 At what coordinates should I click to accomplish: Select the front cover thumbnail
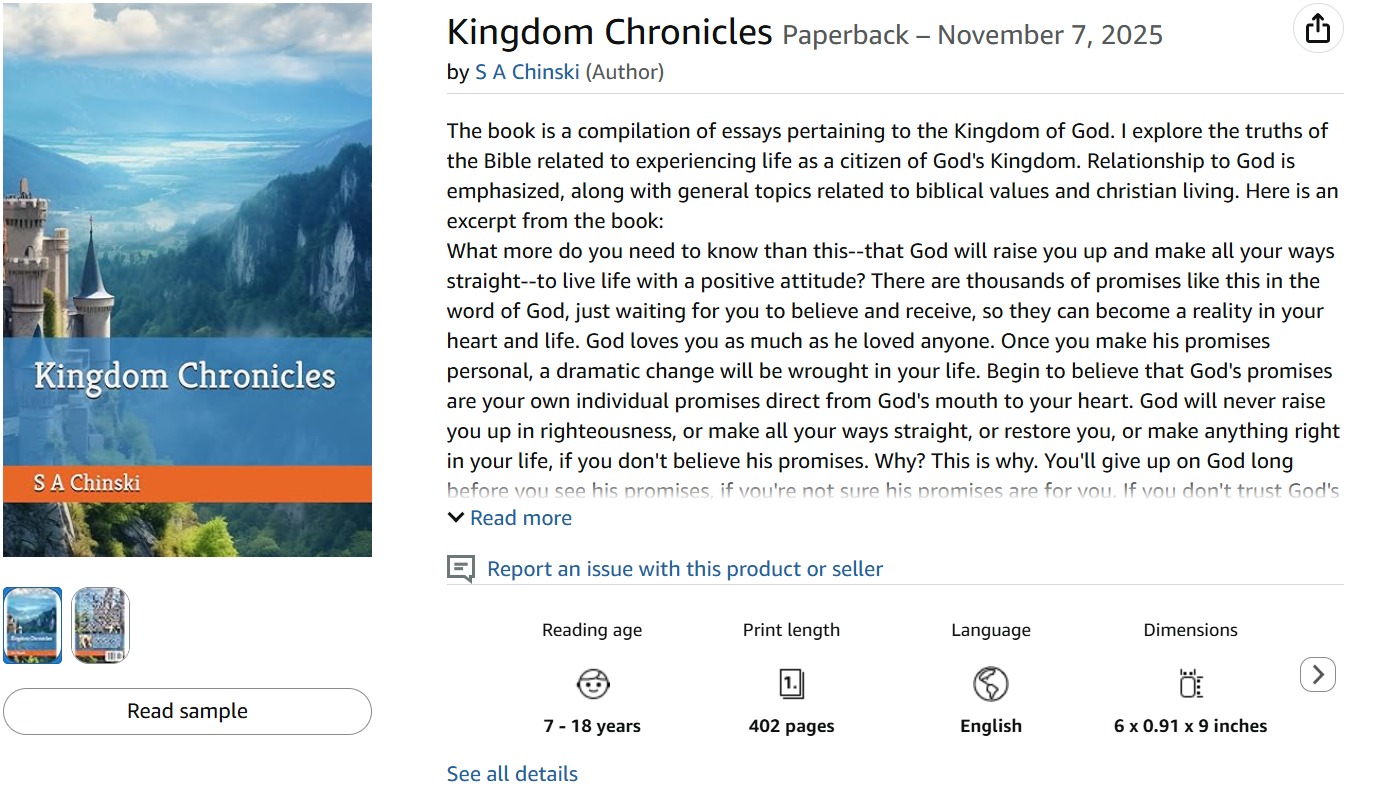(x=33, y=625)
